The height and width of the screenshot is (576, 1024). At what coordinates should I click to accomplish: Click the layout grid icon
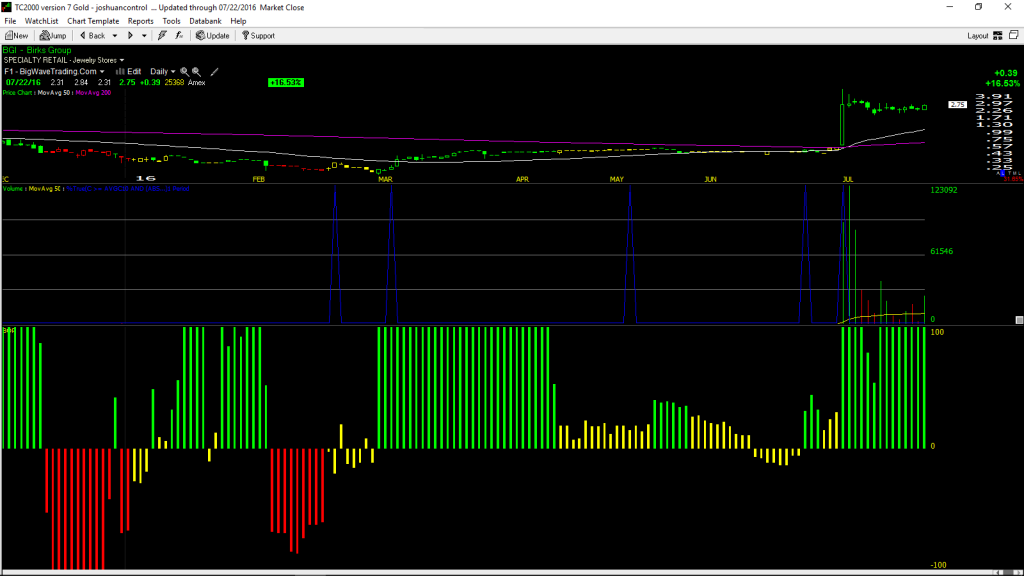point(998,36)
